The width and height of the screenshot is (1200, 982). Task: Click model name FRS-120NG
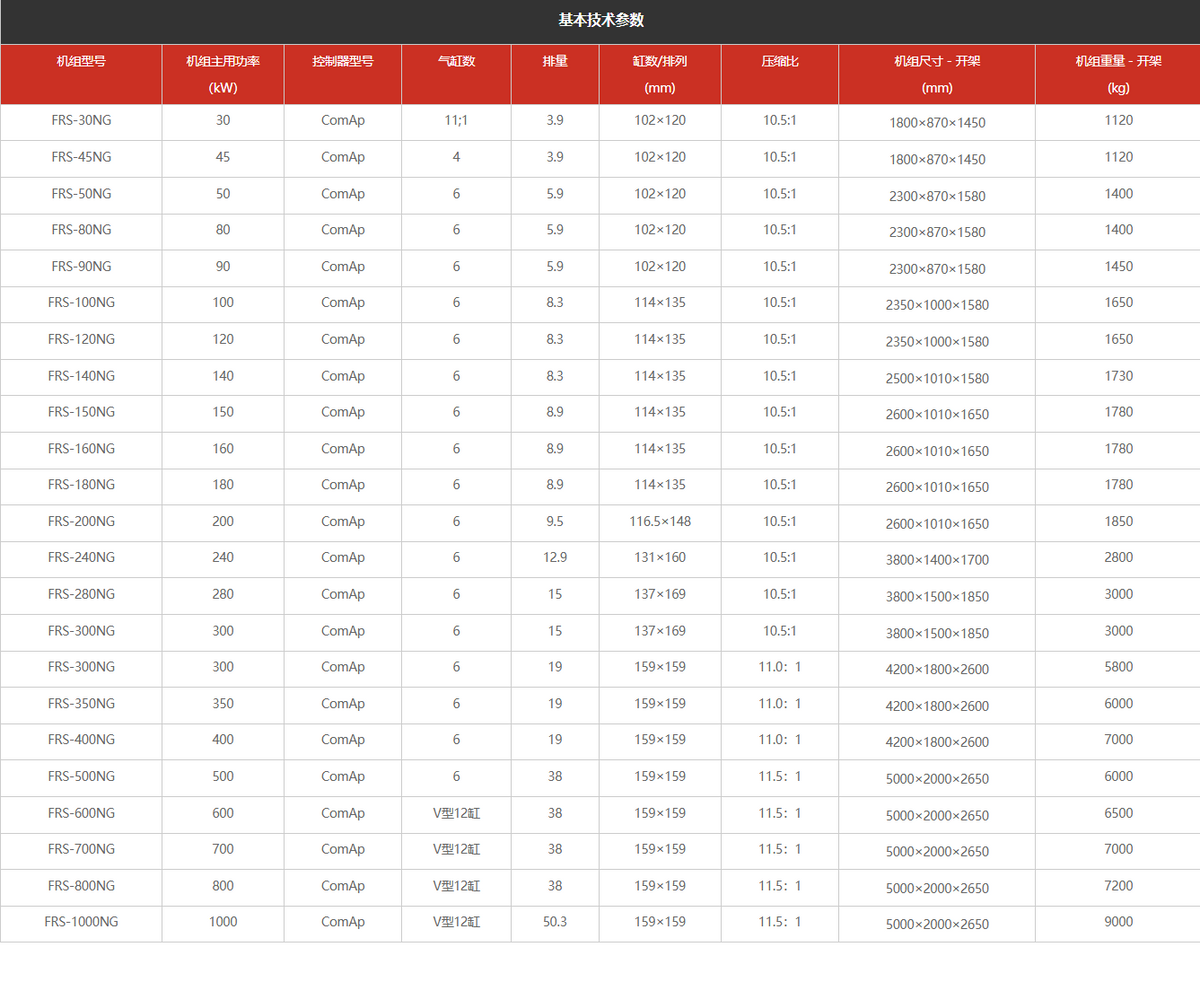click(x=81, y=340)
